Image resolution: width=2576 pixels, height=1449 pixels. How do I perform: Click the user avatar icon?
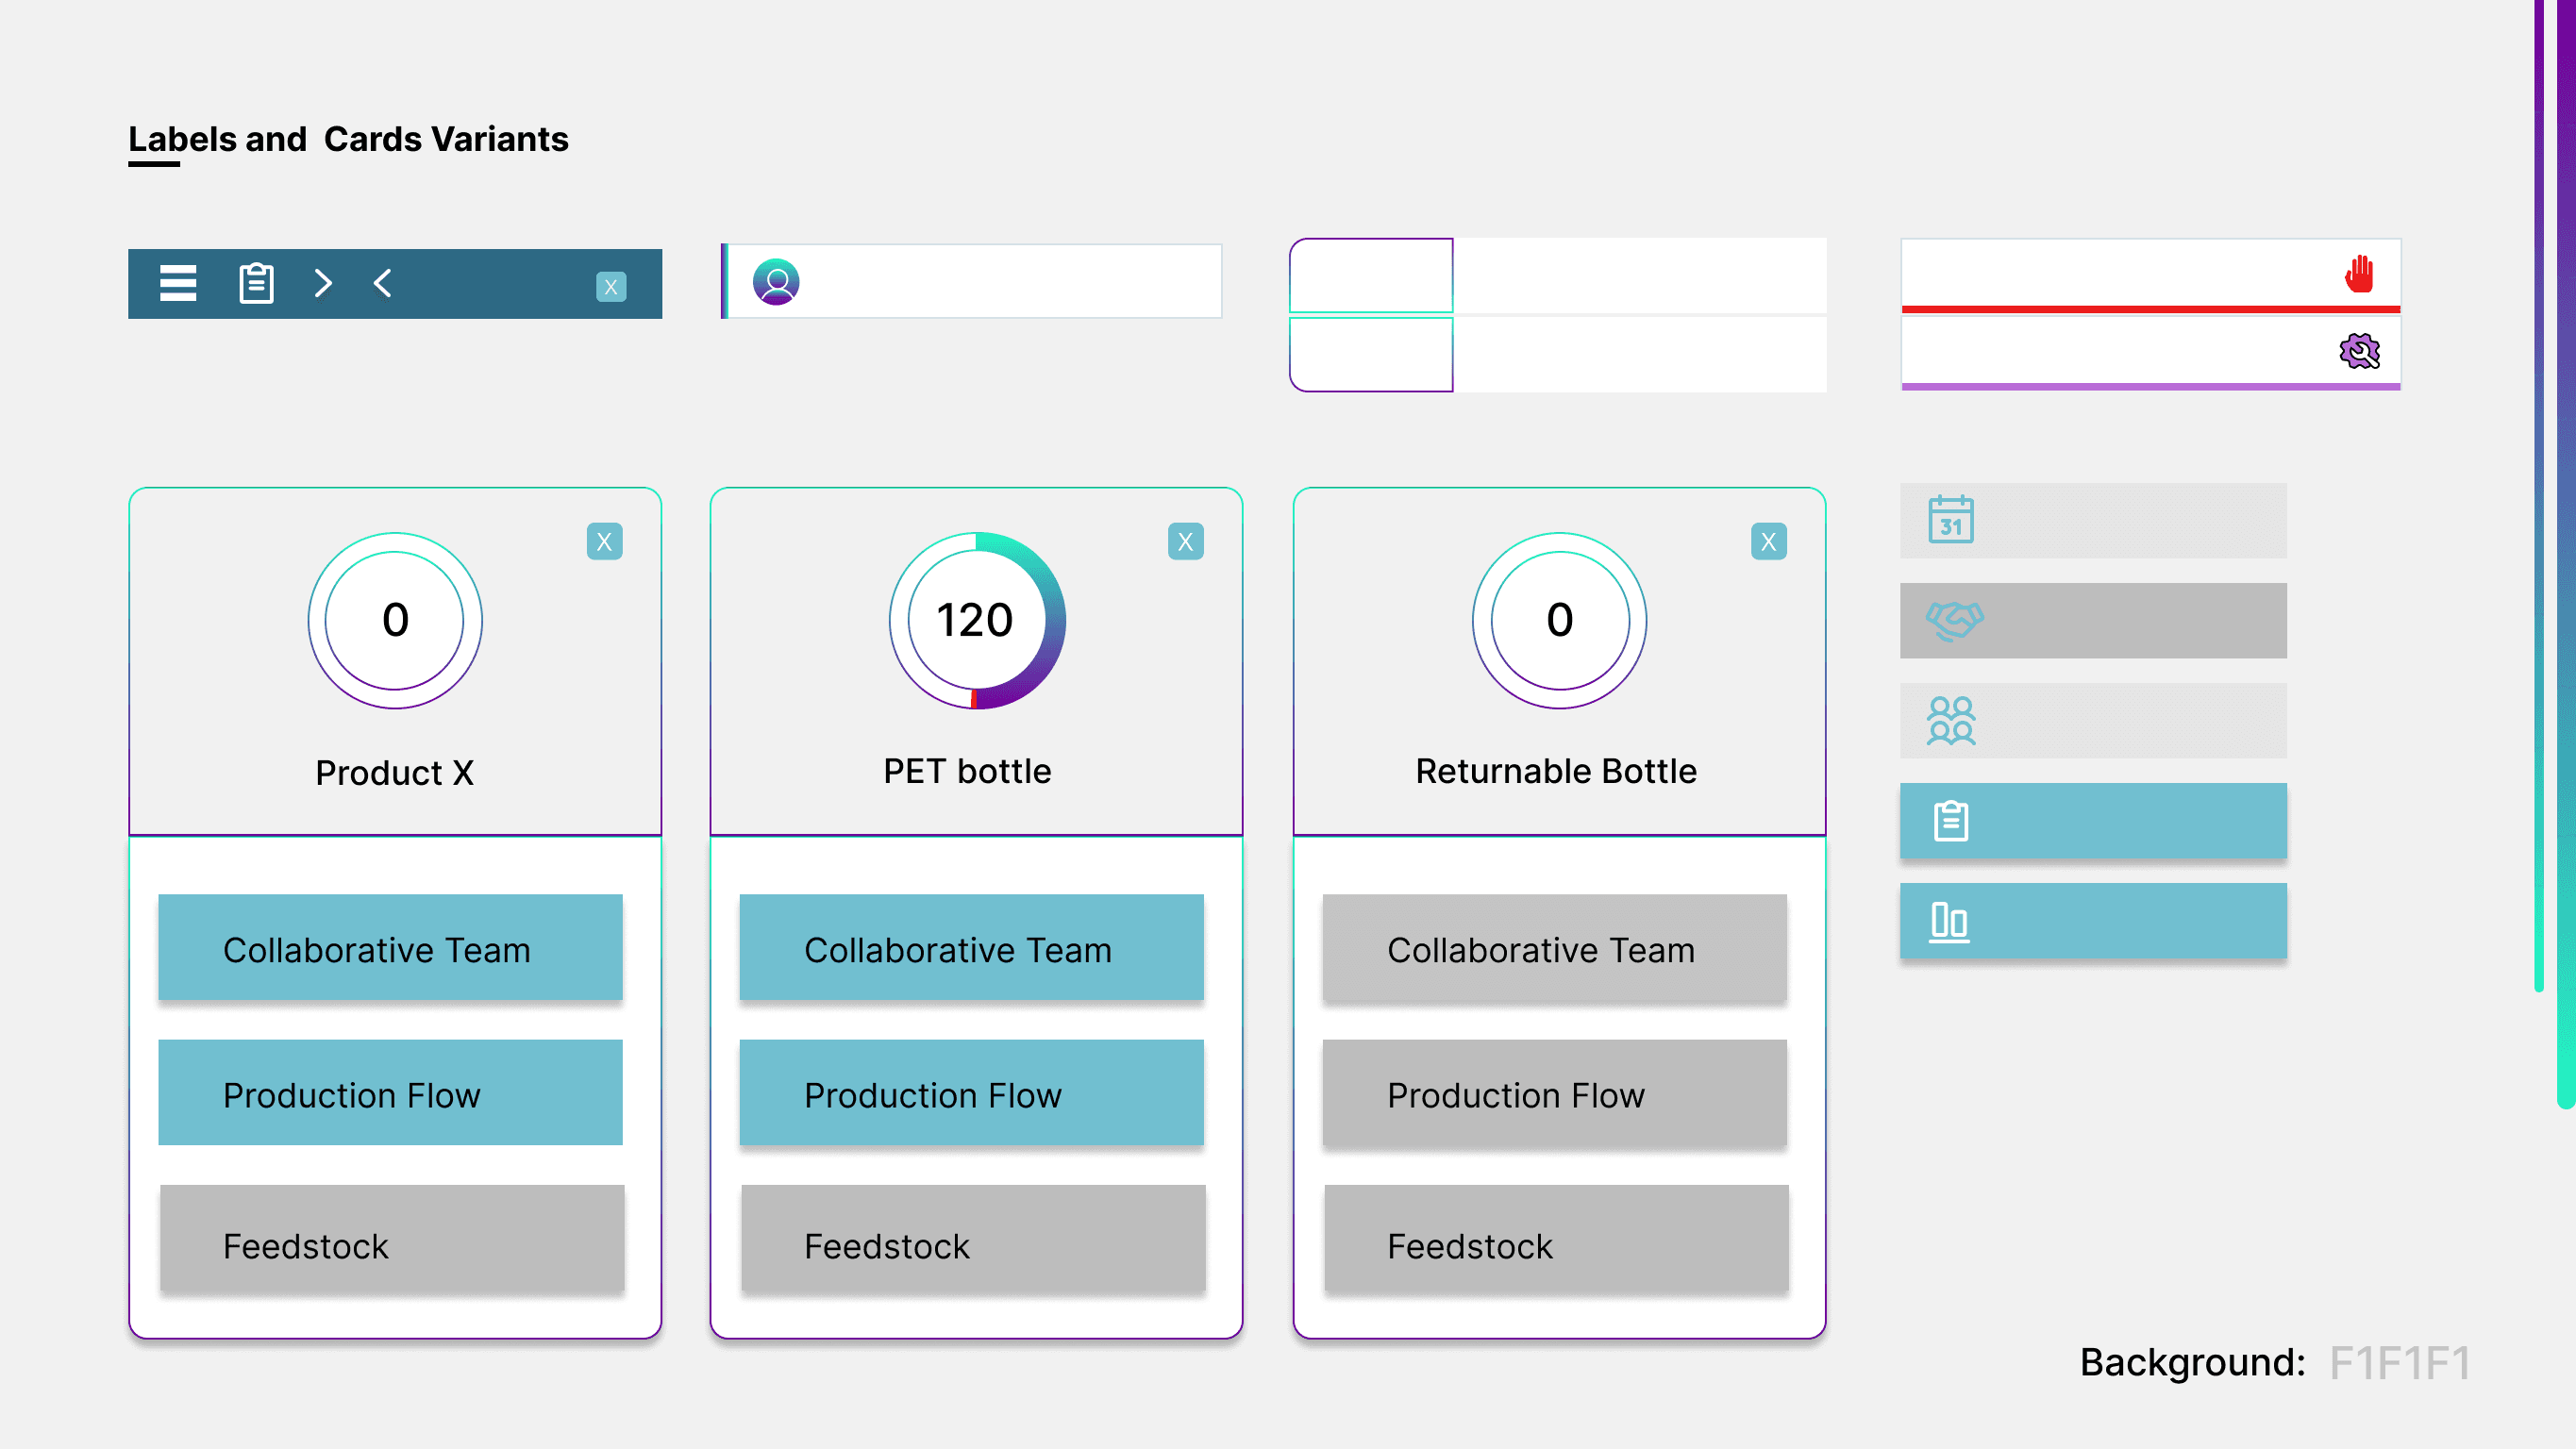(x=776, y=282)
